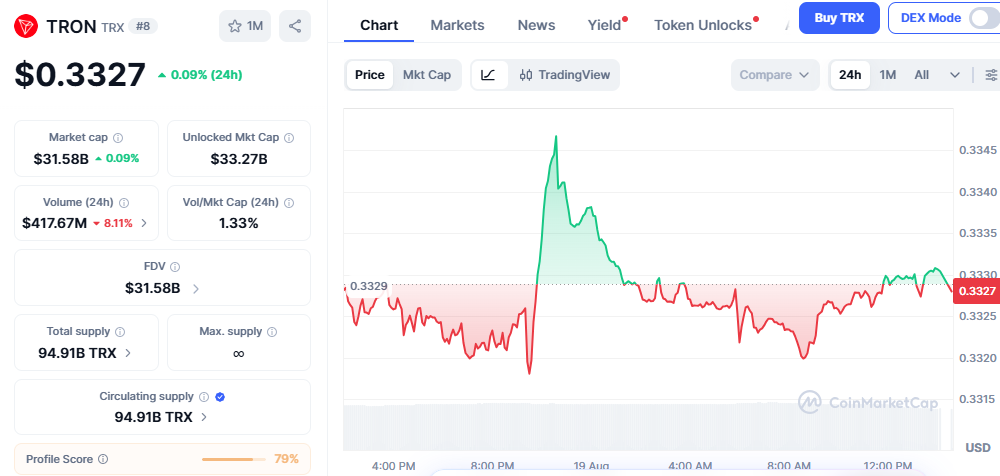Show Max. supply info icon
The image size is (1000, 476).
pyautogui.click(x=272, y=332)
